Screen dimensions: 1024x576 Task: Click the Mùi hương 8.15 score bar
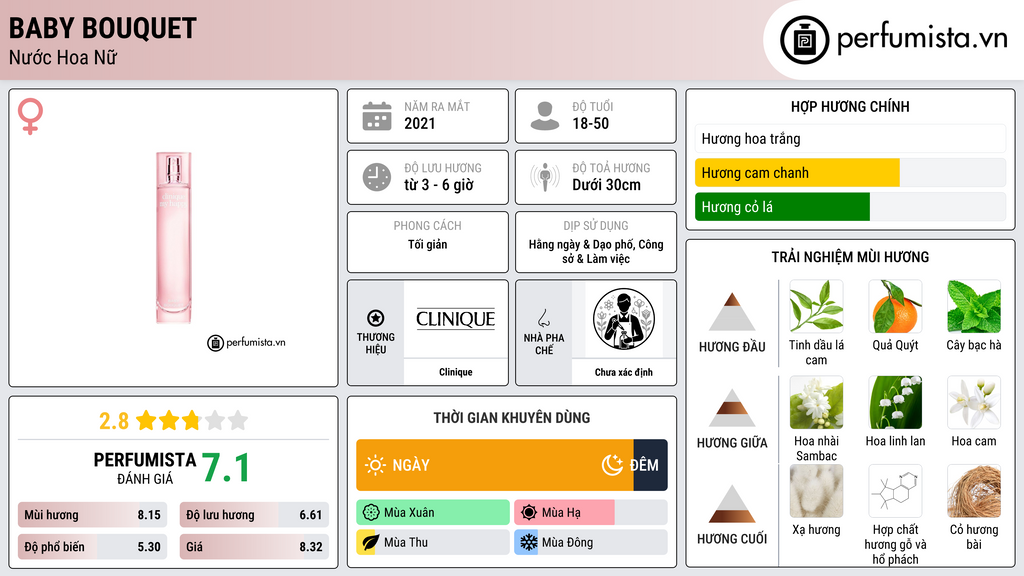click(92, 515)
